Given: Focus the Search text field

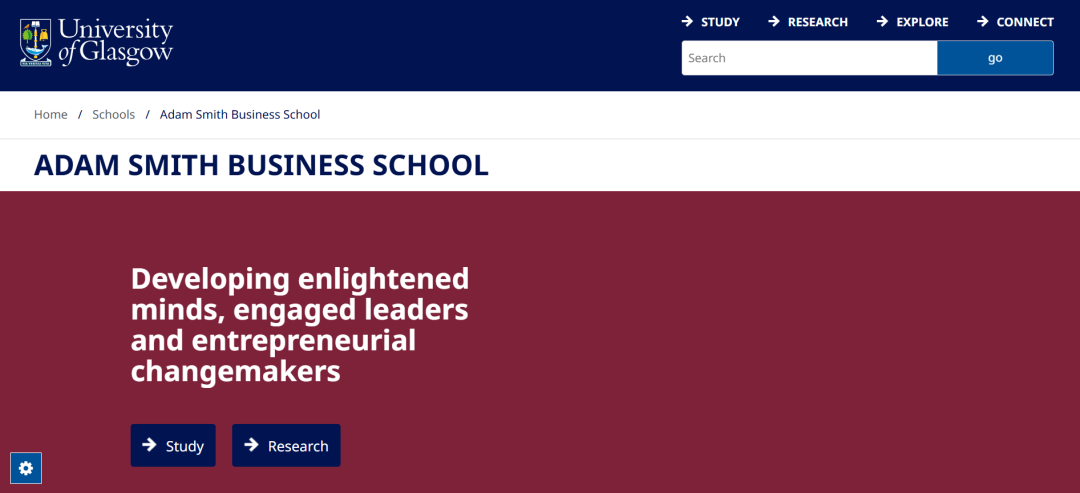Looking at the screenshot, I should [808, 58].
